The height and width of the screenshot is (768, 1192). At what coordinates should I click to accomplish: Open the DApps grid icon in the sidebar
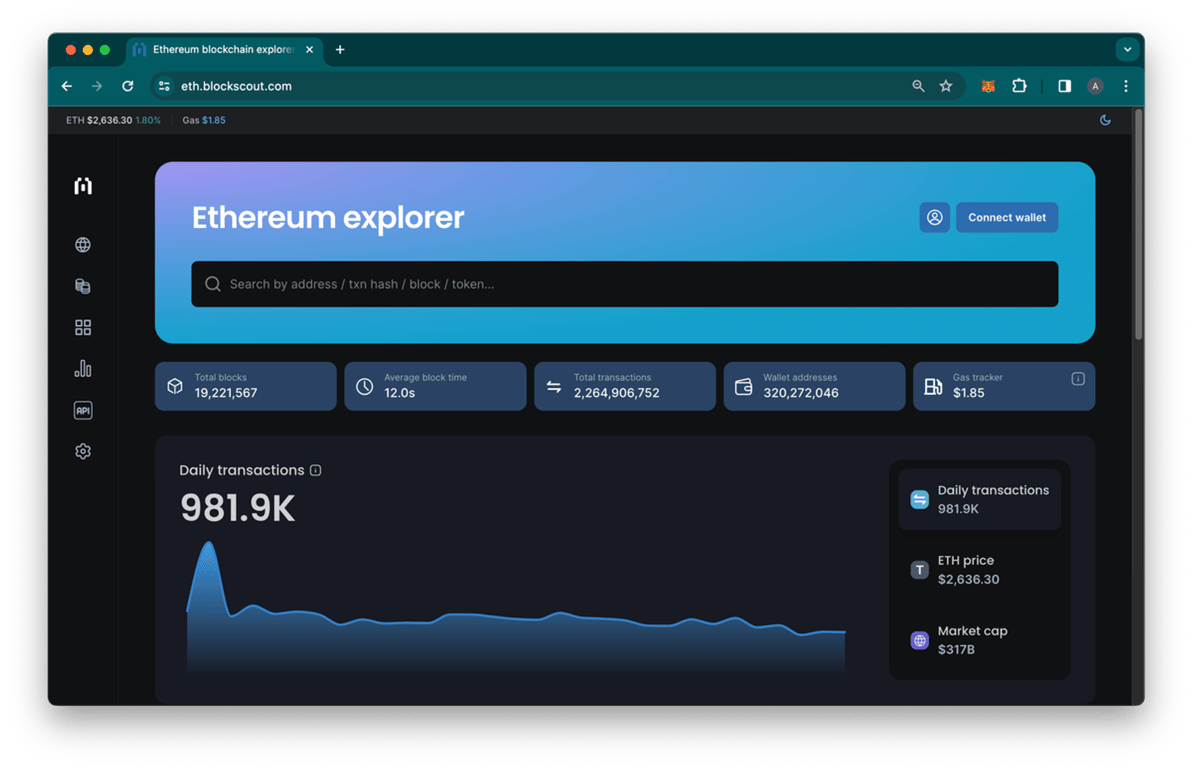83,327
